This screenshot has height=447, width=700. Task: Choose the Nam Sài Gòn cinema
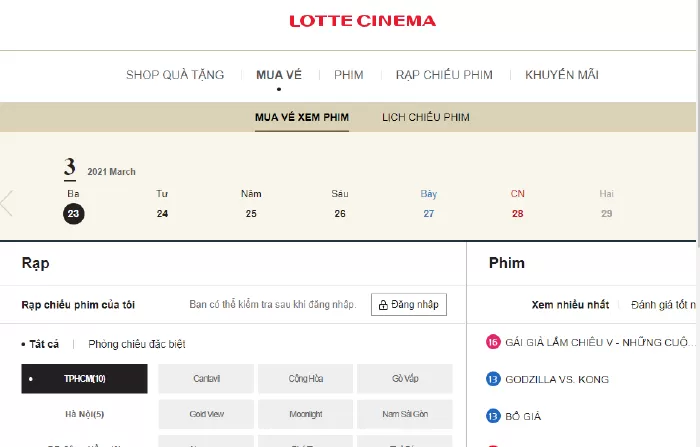coord(405,414)
